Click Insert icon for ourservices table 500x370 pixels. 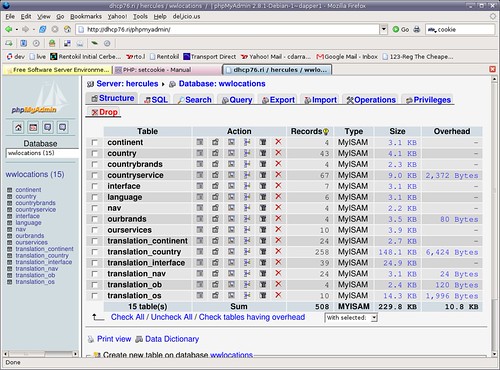[x=247, y=230]
